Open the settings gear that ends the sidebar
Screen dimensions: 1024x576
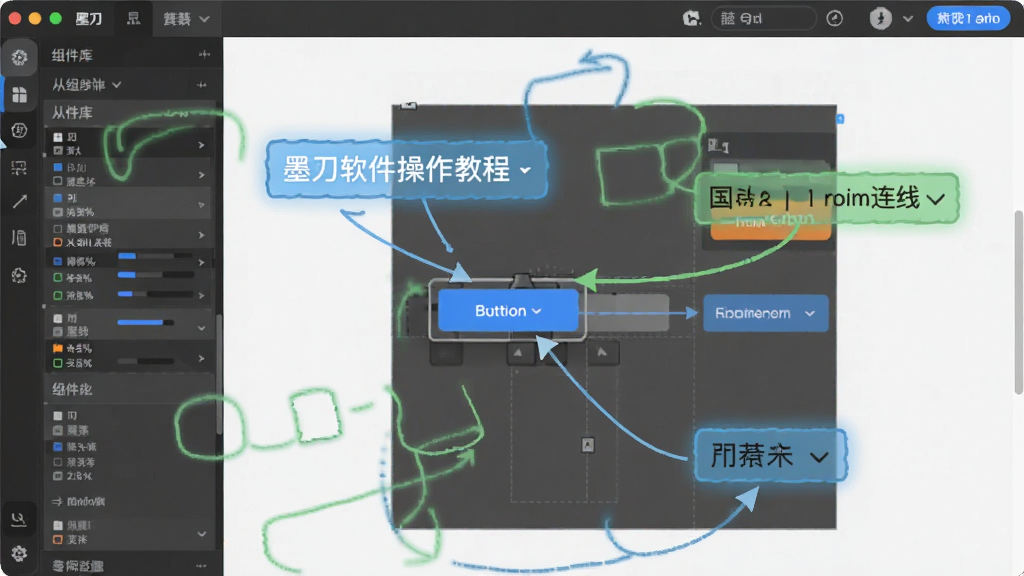click(x=18, y=554)
